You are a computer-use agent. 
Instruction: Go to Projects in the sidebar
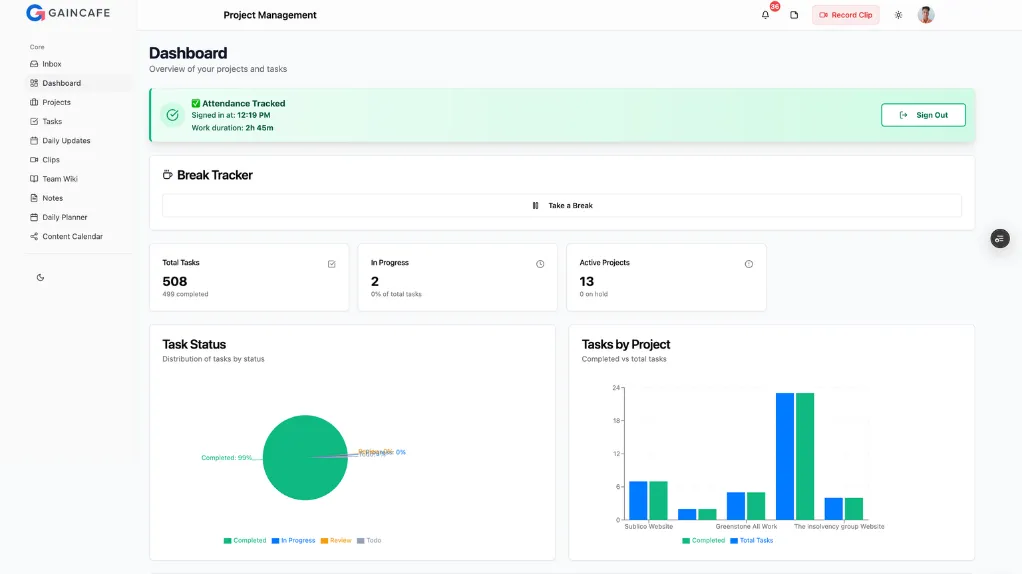click(x=56, y=102)
